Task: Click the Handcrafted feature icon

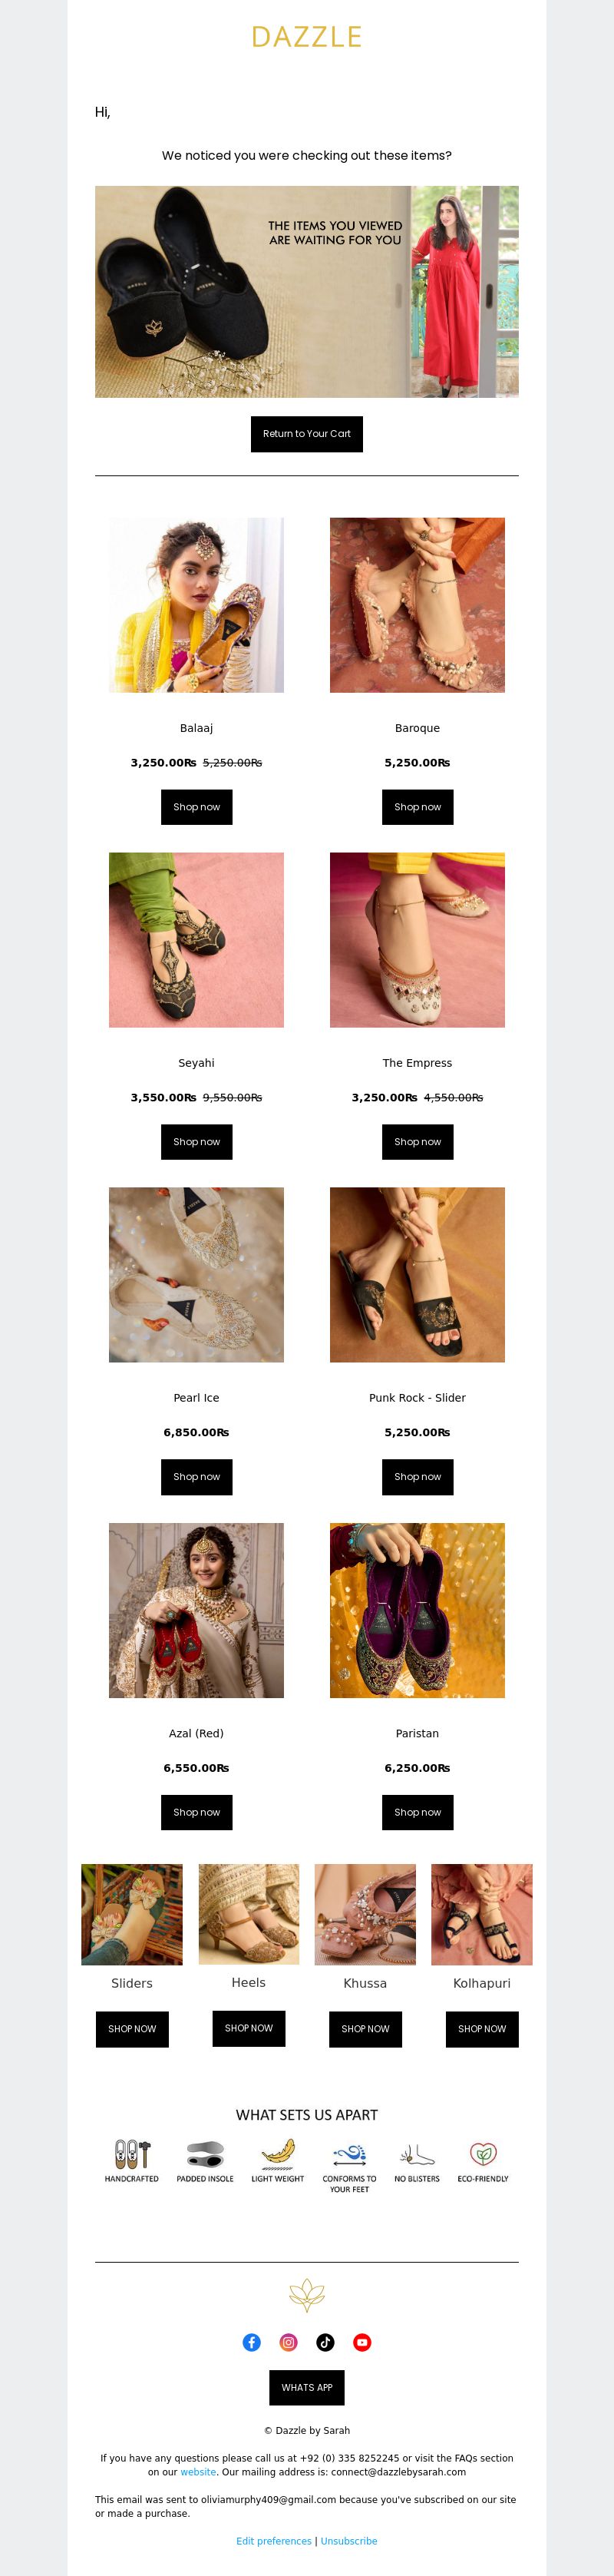Action: click(132, 2153)
